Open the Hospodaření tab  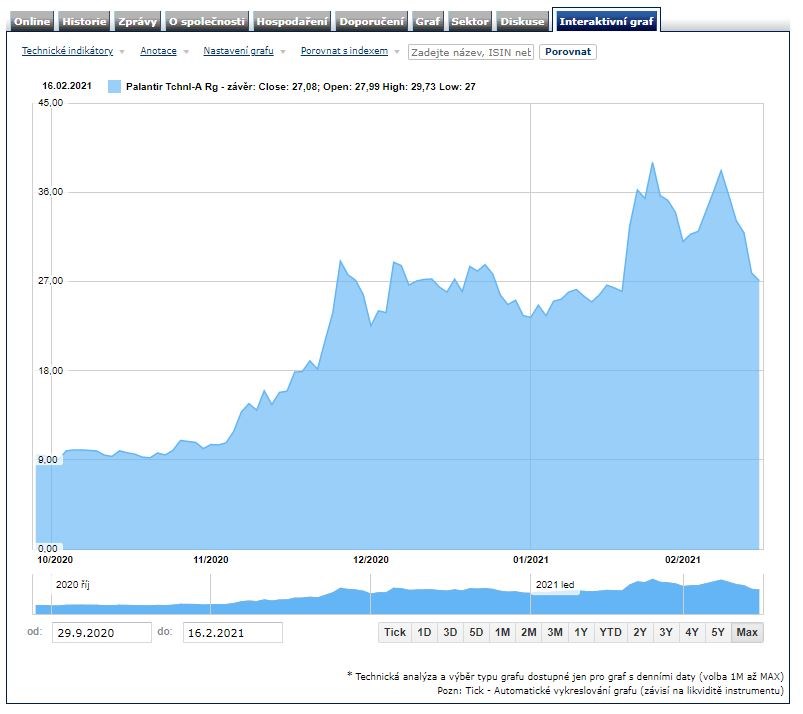click(x=292, y=21)
